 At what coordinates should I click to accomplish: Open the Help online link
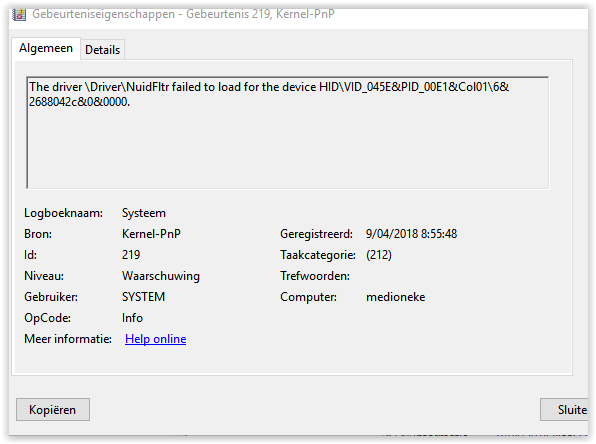pos(155,339)
